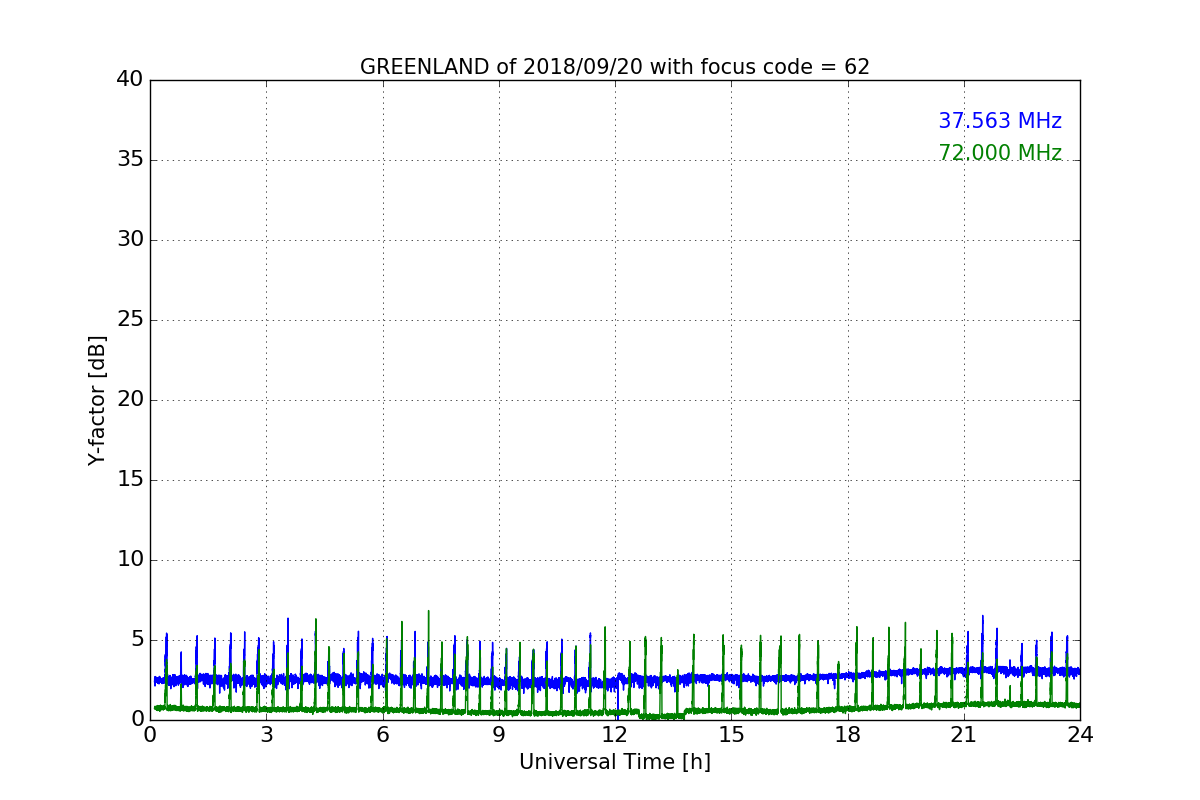Click x-axis tick label 15
This screenshot has height=800, width=1200.
[731, 735]
